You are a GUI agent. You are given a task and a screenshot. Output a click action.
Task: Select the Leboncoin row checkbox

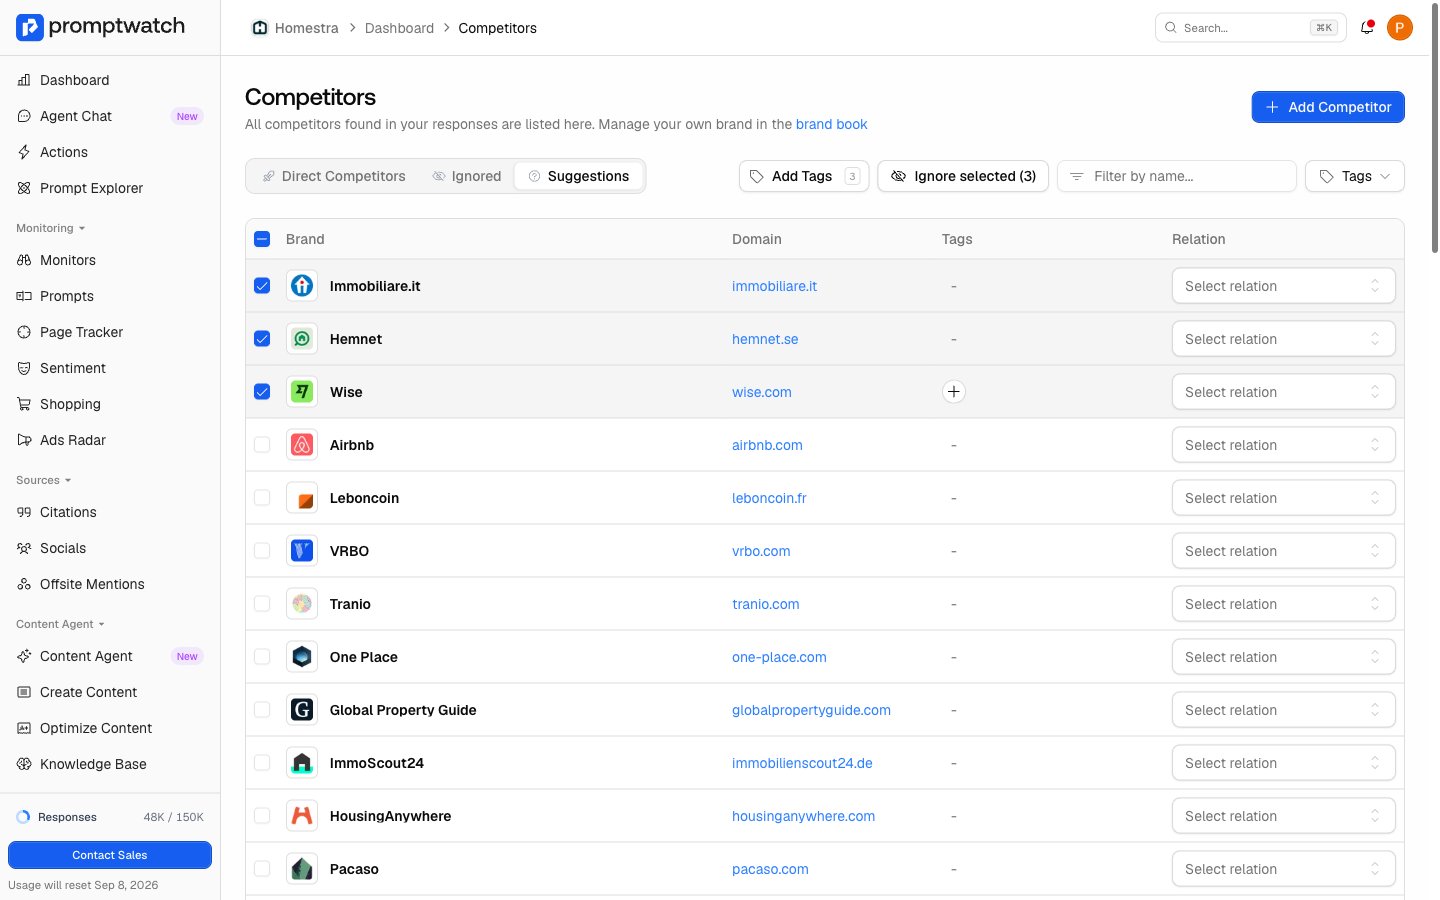pos(262,498)
